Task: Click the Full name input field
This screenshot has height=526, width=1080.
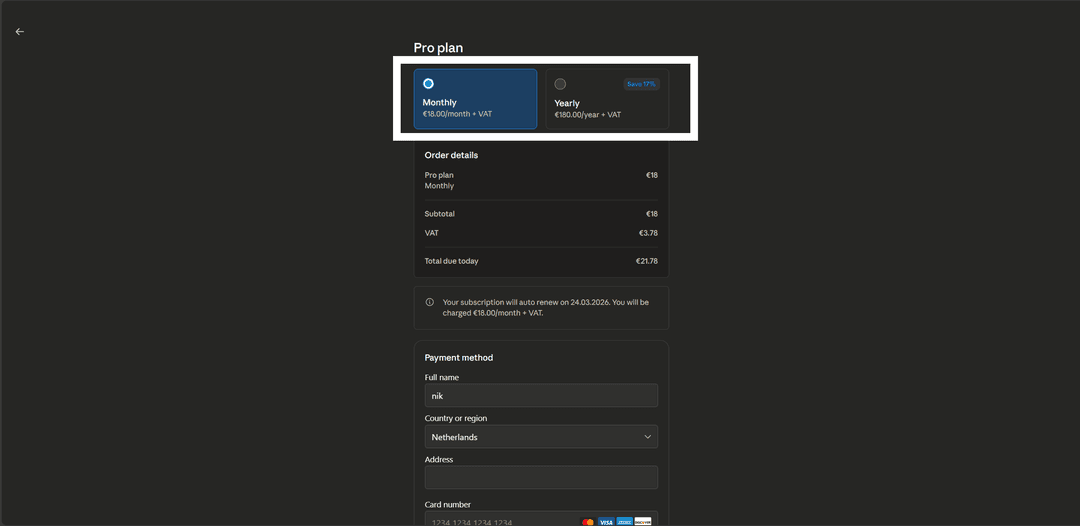Action: (x=541, y=396)
